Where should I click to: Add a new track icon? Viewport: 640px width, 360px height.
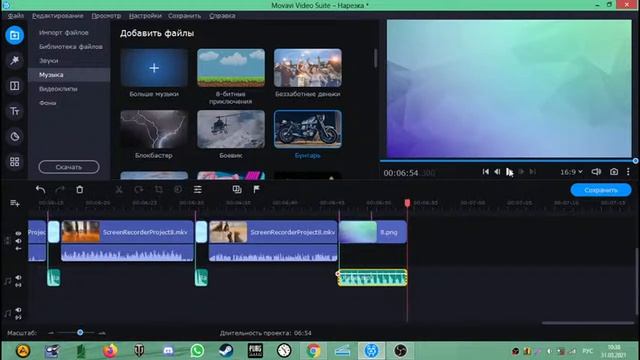click(x=15, y=203)
